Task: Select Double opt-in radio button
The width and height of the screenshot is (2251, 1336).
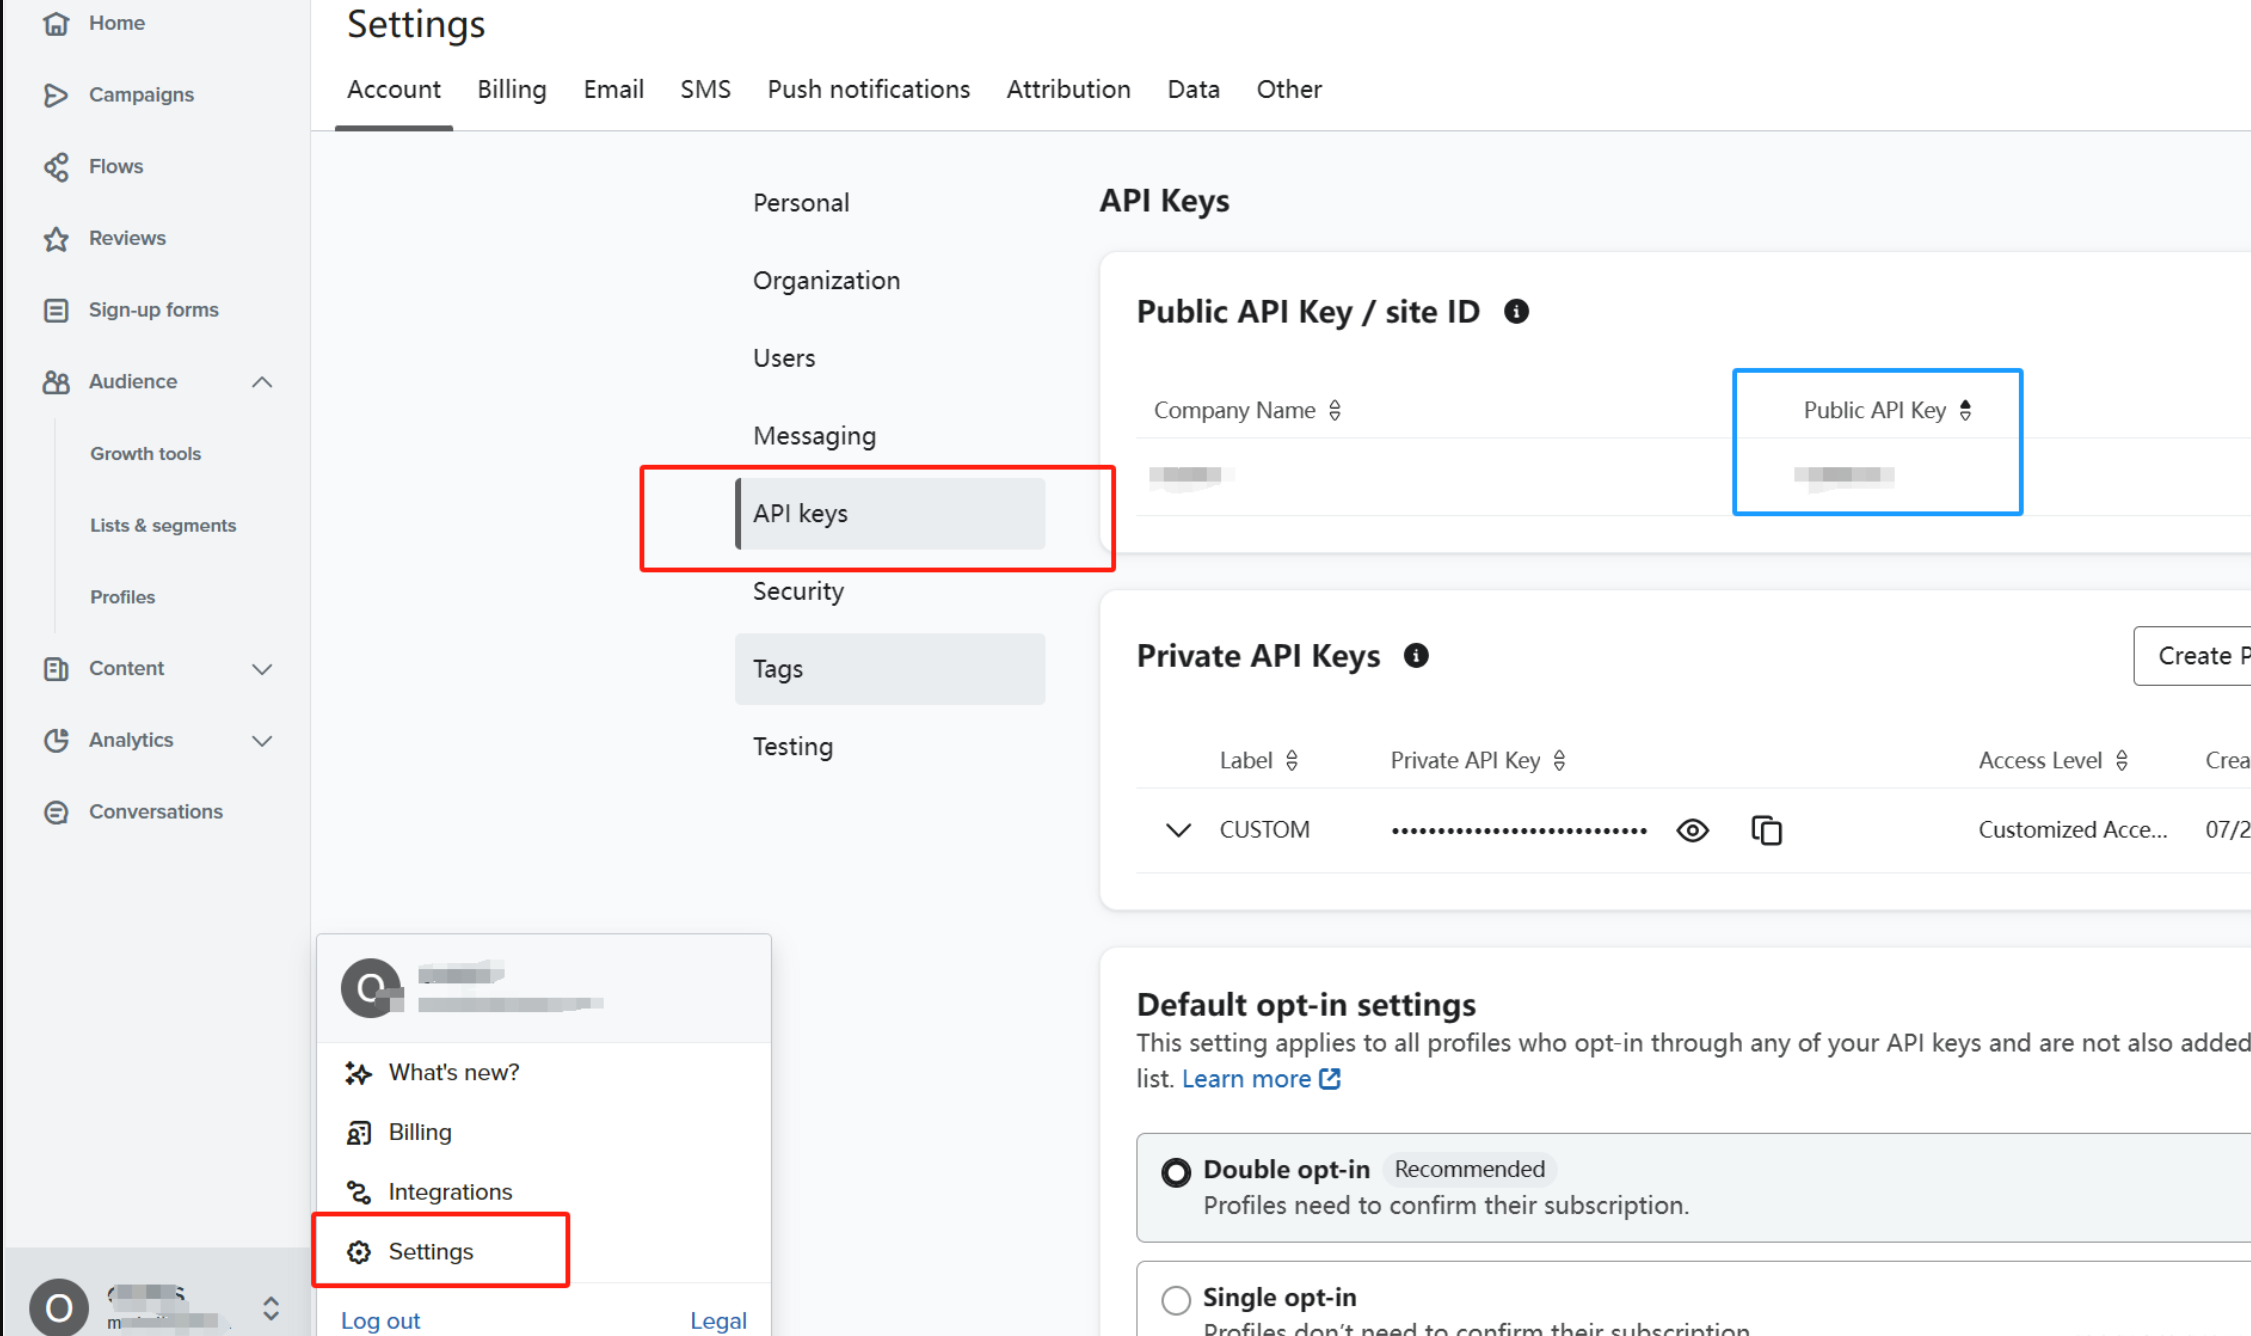Action: (1176, 1172)
